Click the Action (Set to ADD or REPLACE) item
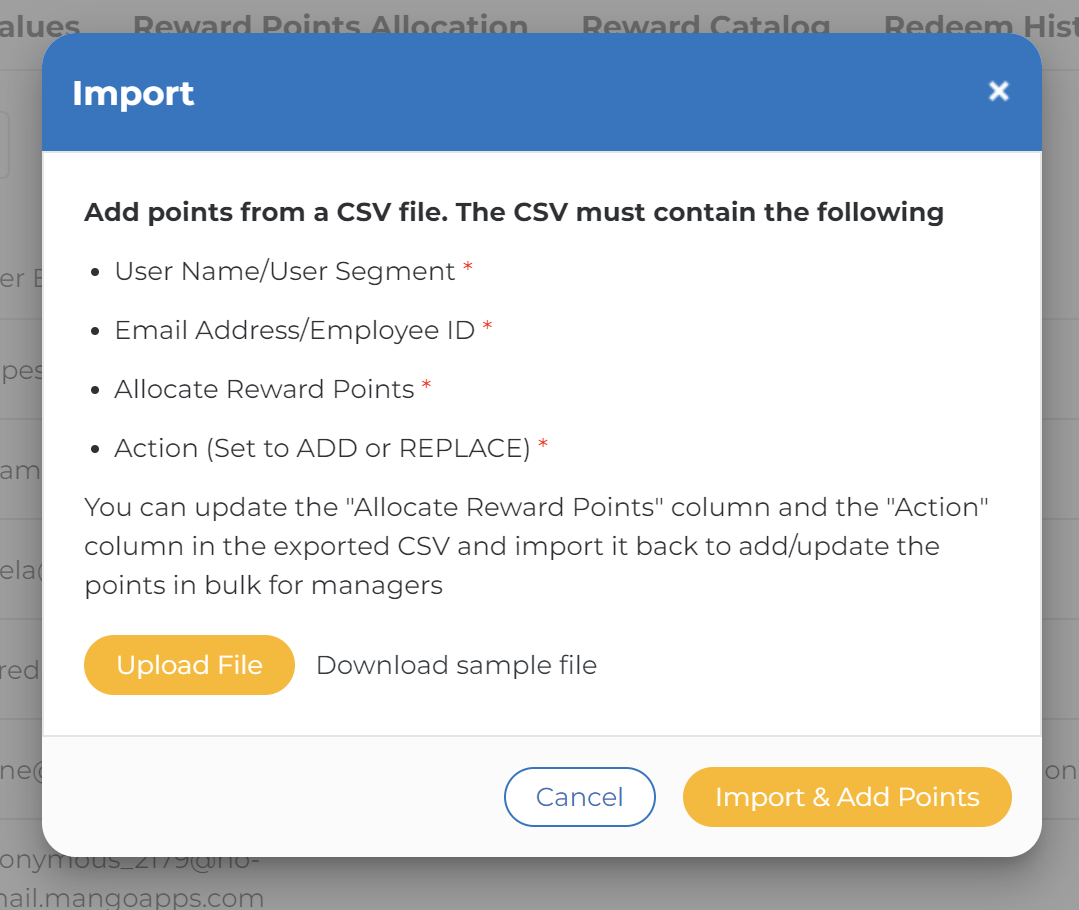The width and height of the screenshot is (1079, 910). [x=322, y=448]
